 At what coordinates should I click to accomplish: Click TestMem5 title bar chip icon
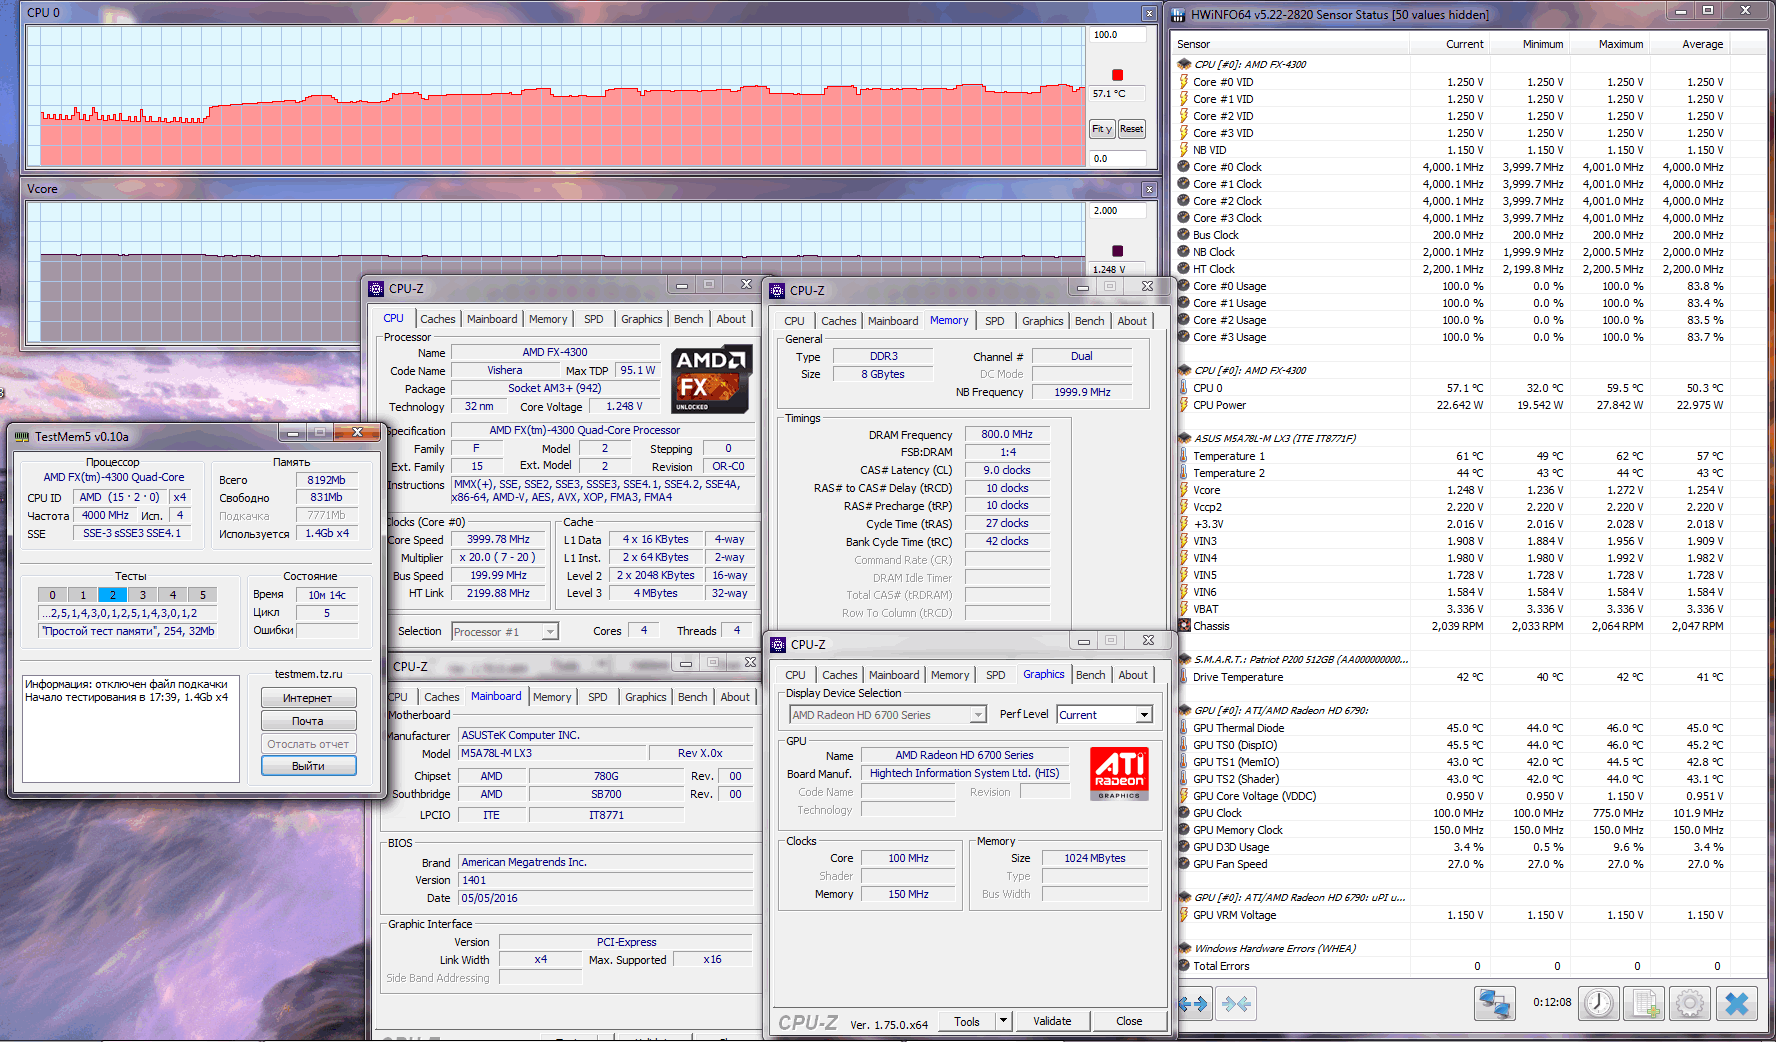point(22,436)
